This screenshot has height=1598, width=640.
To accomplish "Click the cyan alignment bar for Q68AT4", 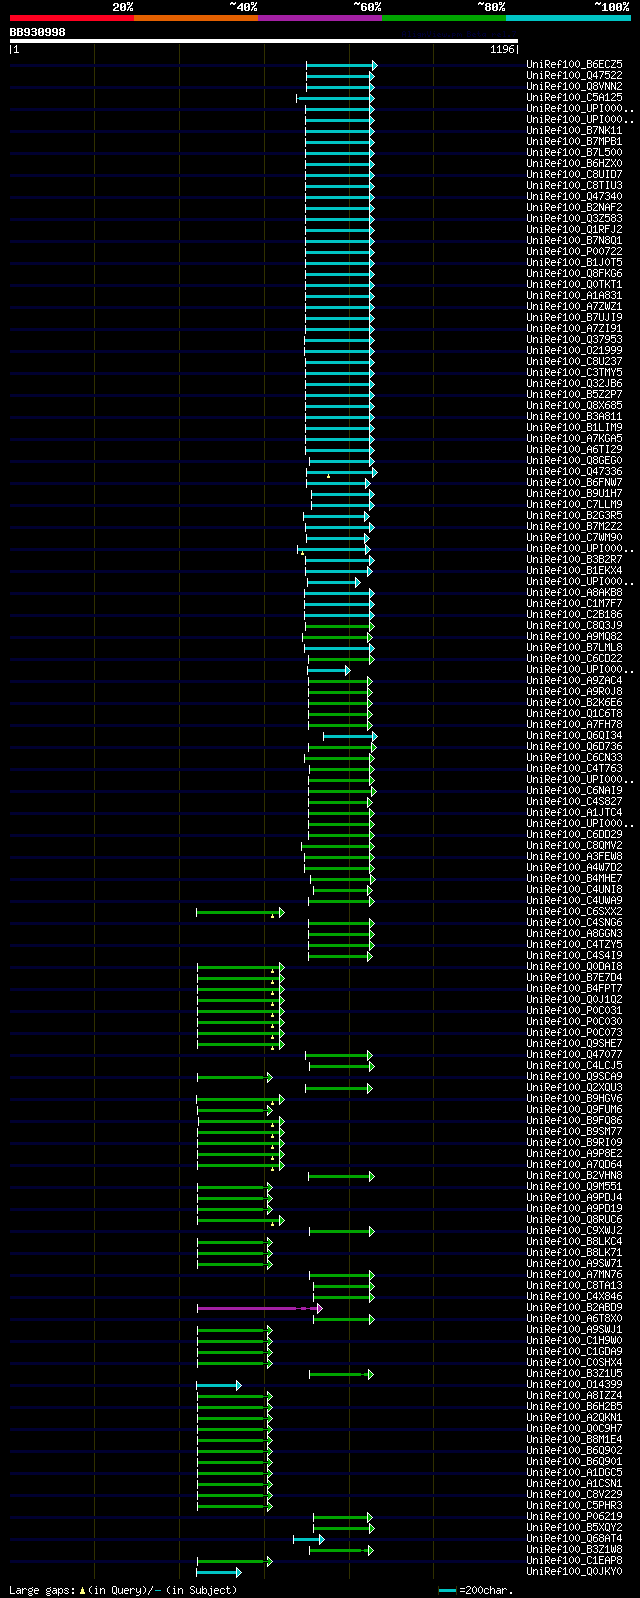I will point(309,1539).
